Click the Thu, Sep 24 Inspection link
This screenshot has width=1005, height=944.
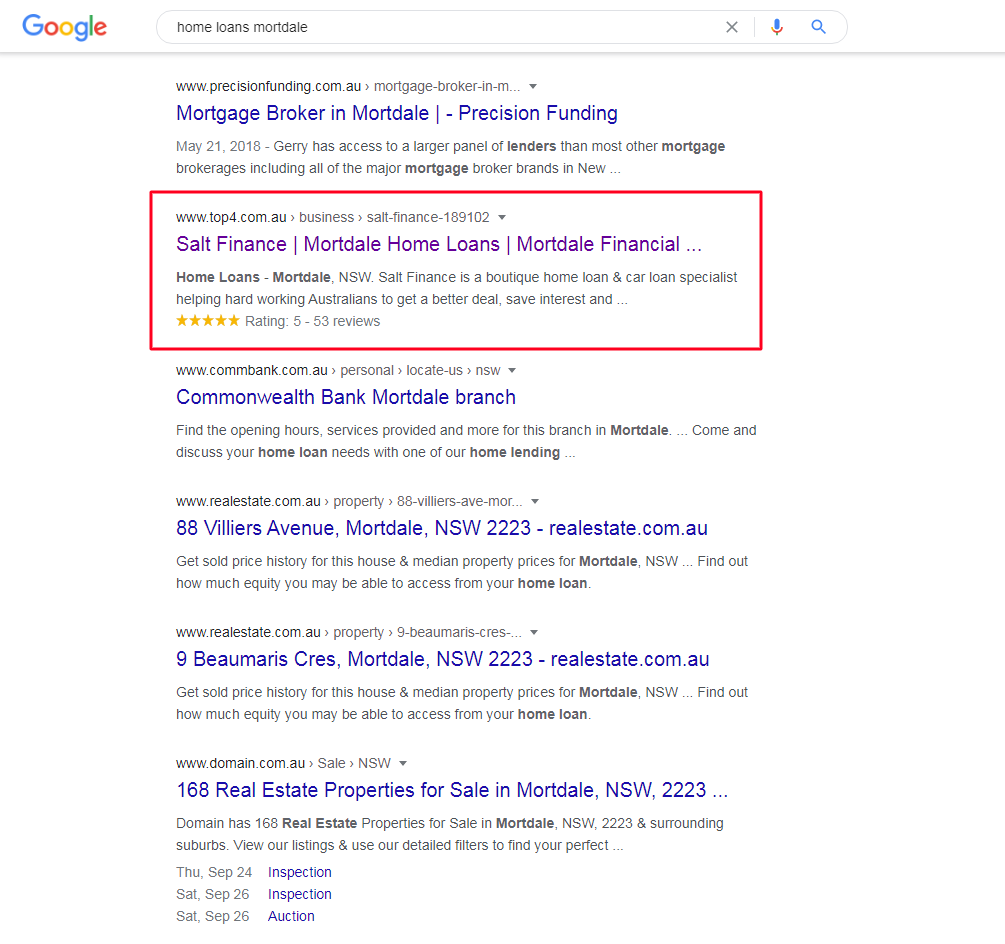299,872
